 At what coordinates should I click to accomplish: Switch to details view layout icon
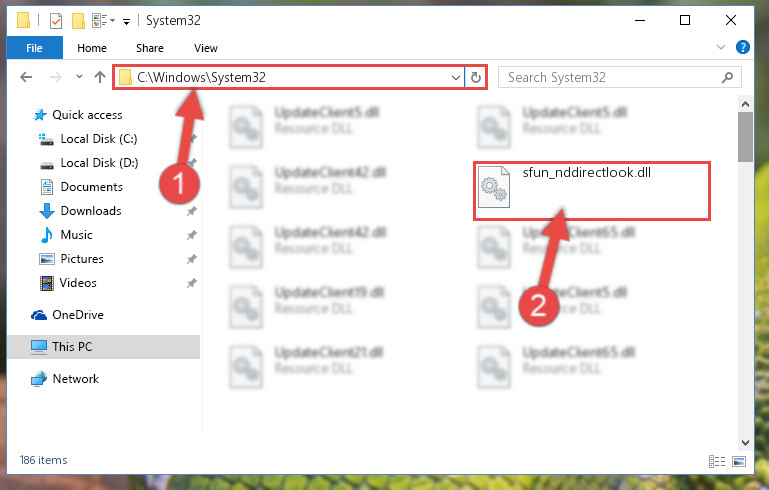pyautogui.click(x=717, y=461)
